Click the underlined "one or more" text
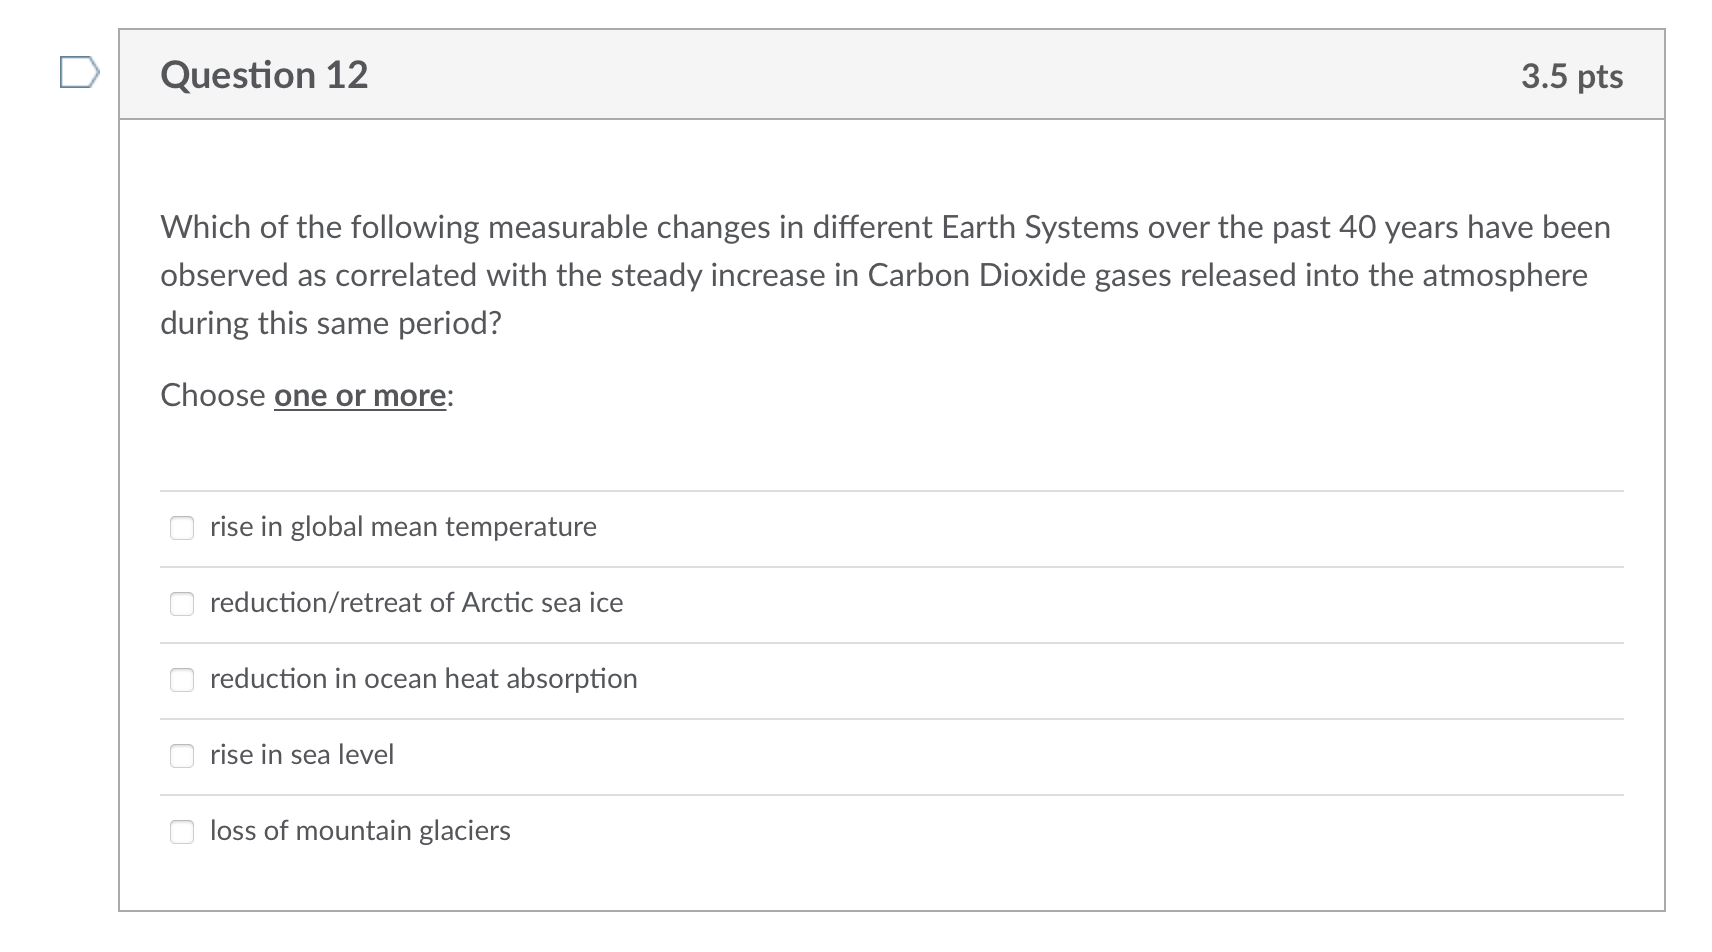1712x952 pixels. (x=360, y=396)
